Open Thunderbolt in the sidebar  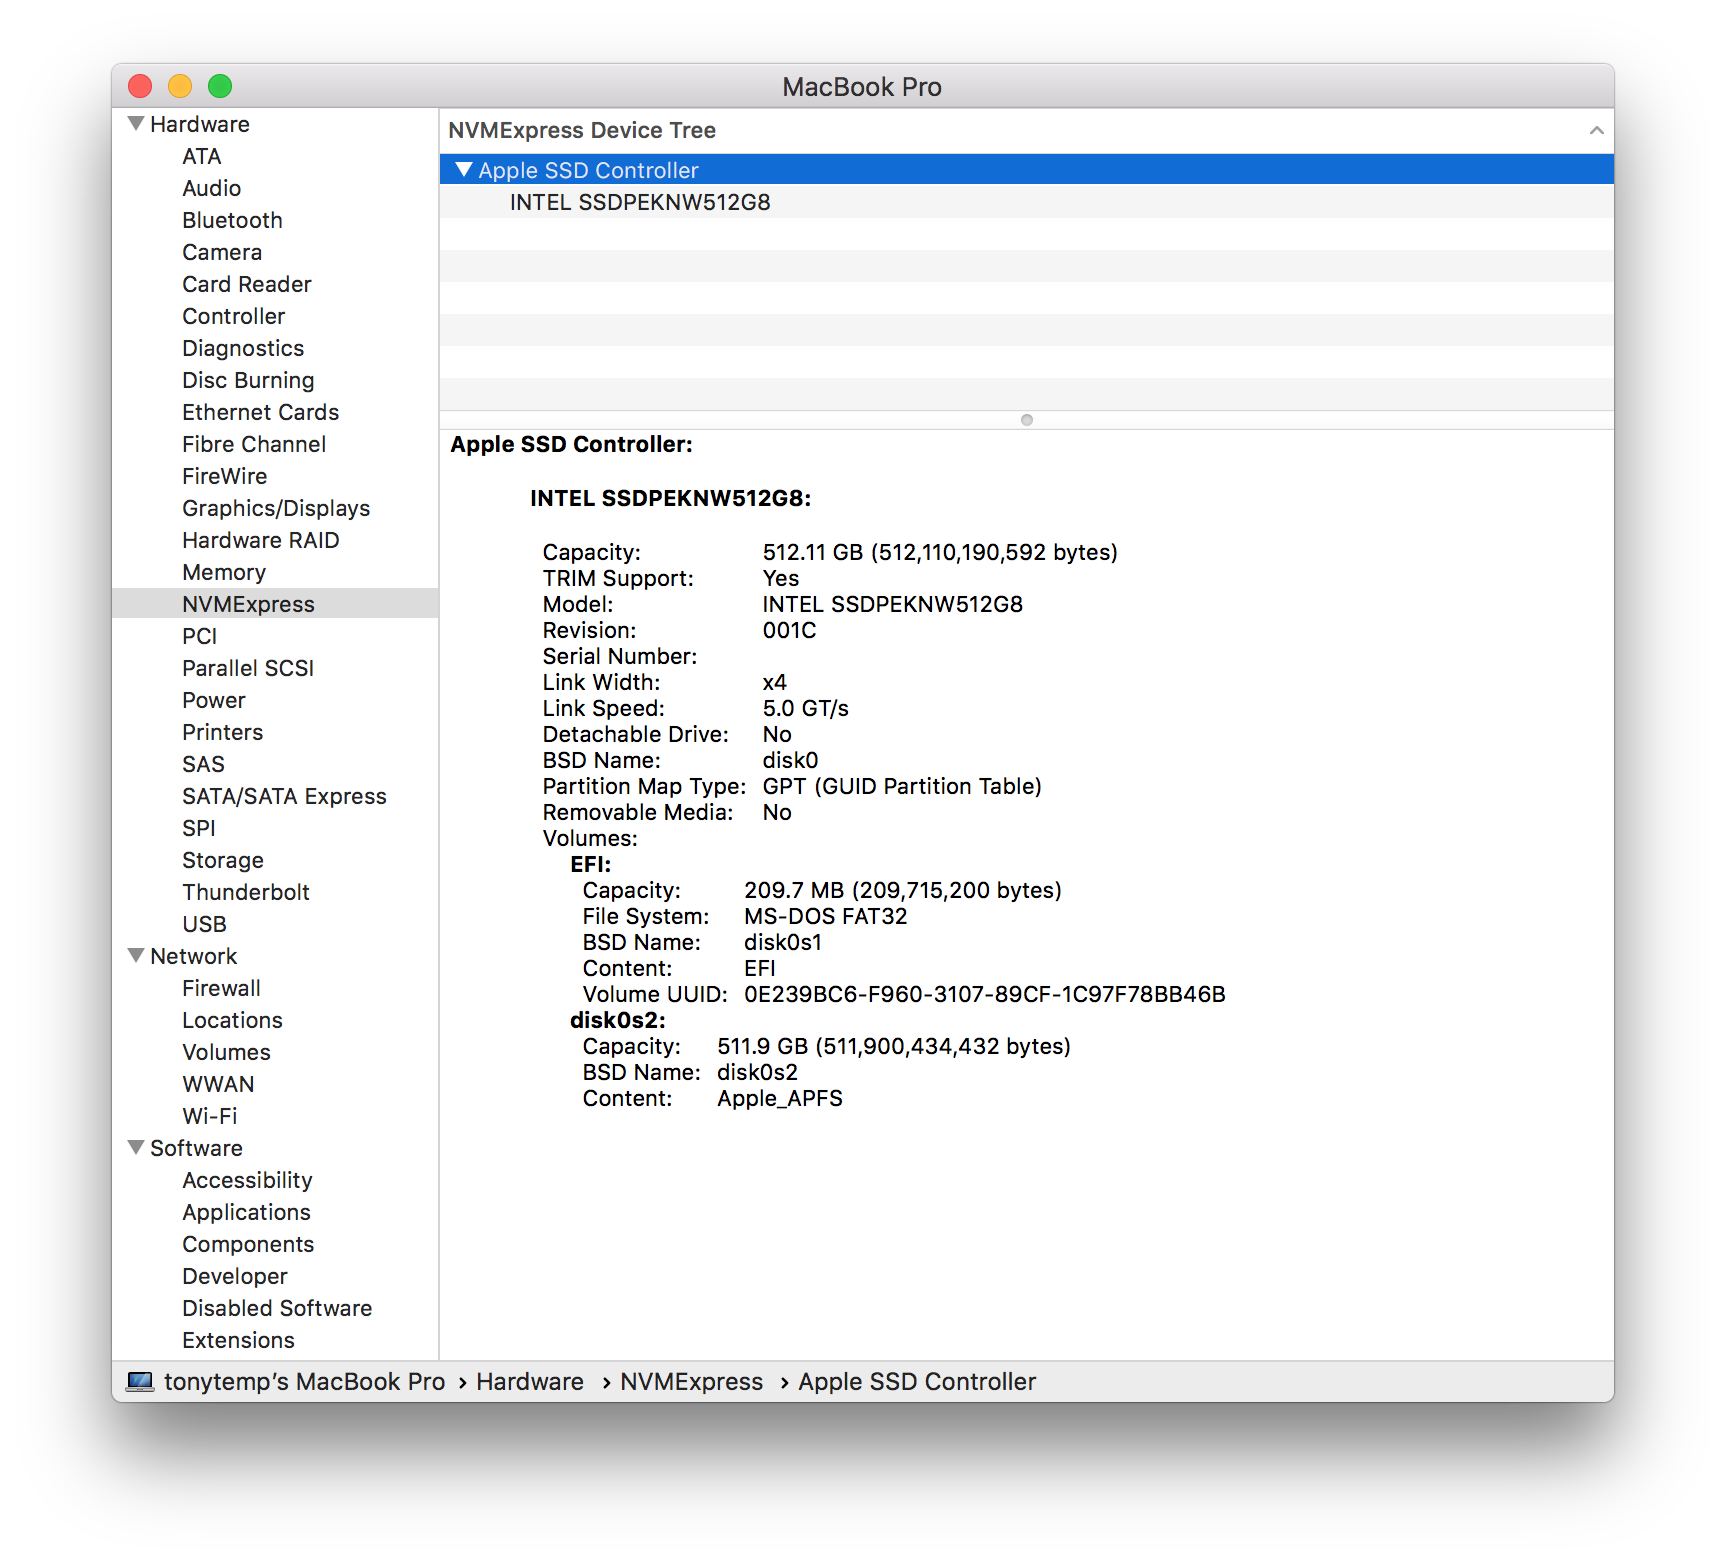246,892
